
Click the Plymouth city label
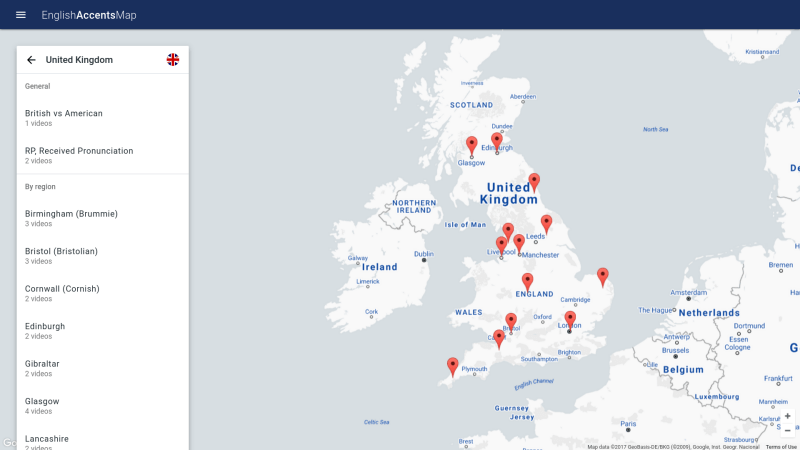474,368
